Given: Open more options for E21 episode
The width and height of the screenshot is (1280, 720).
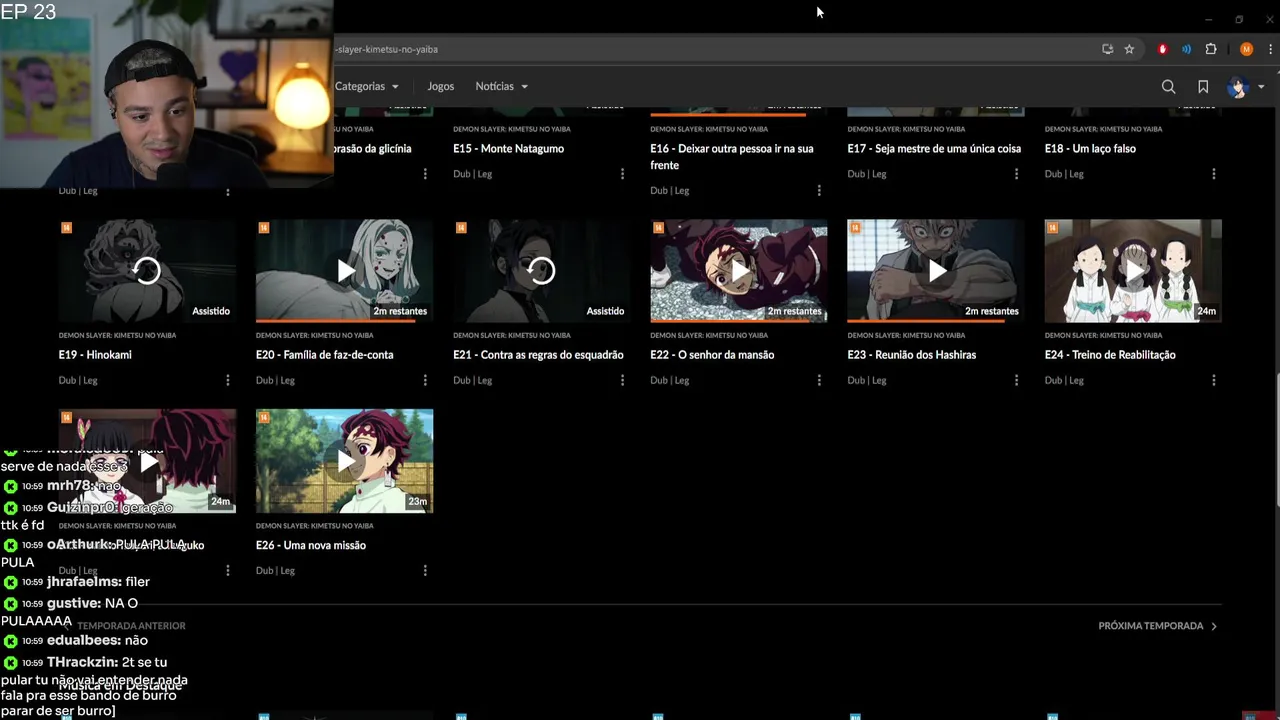Looking at the screenshot, I should tap(622, 380).
